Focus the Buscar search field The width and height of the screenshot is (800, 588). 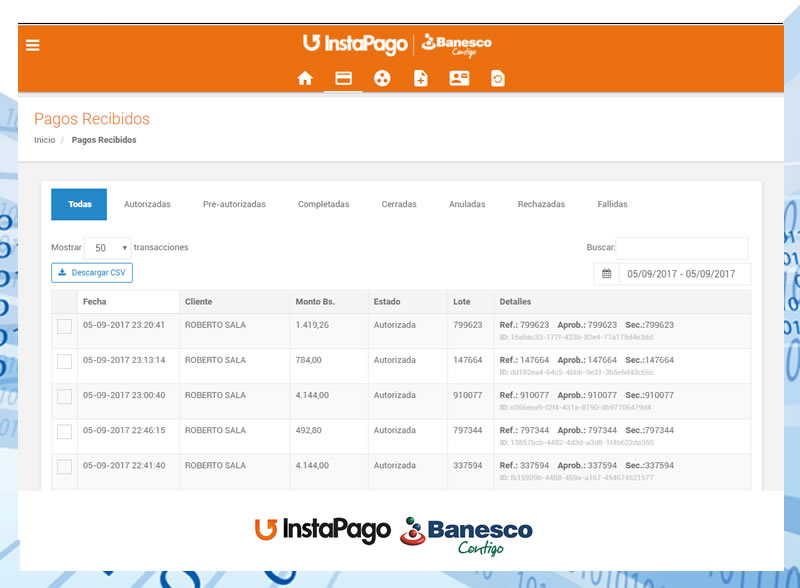pos(682,248)
